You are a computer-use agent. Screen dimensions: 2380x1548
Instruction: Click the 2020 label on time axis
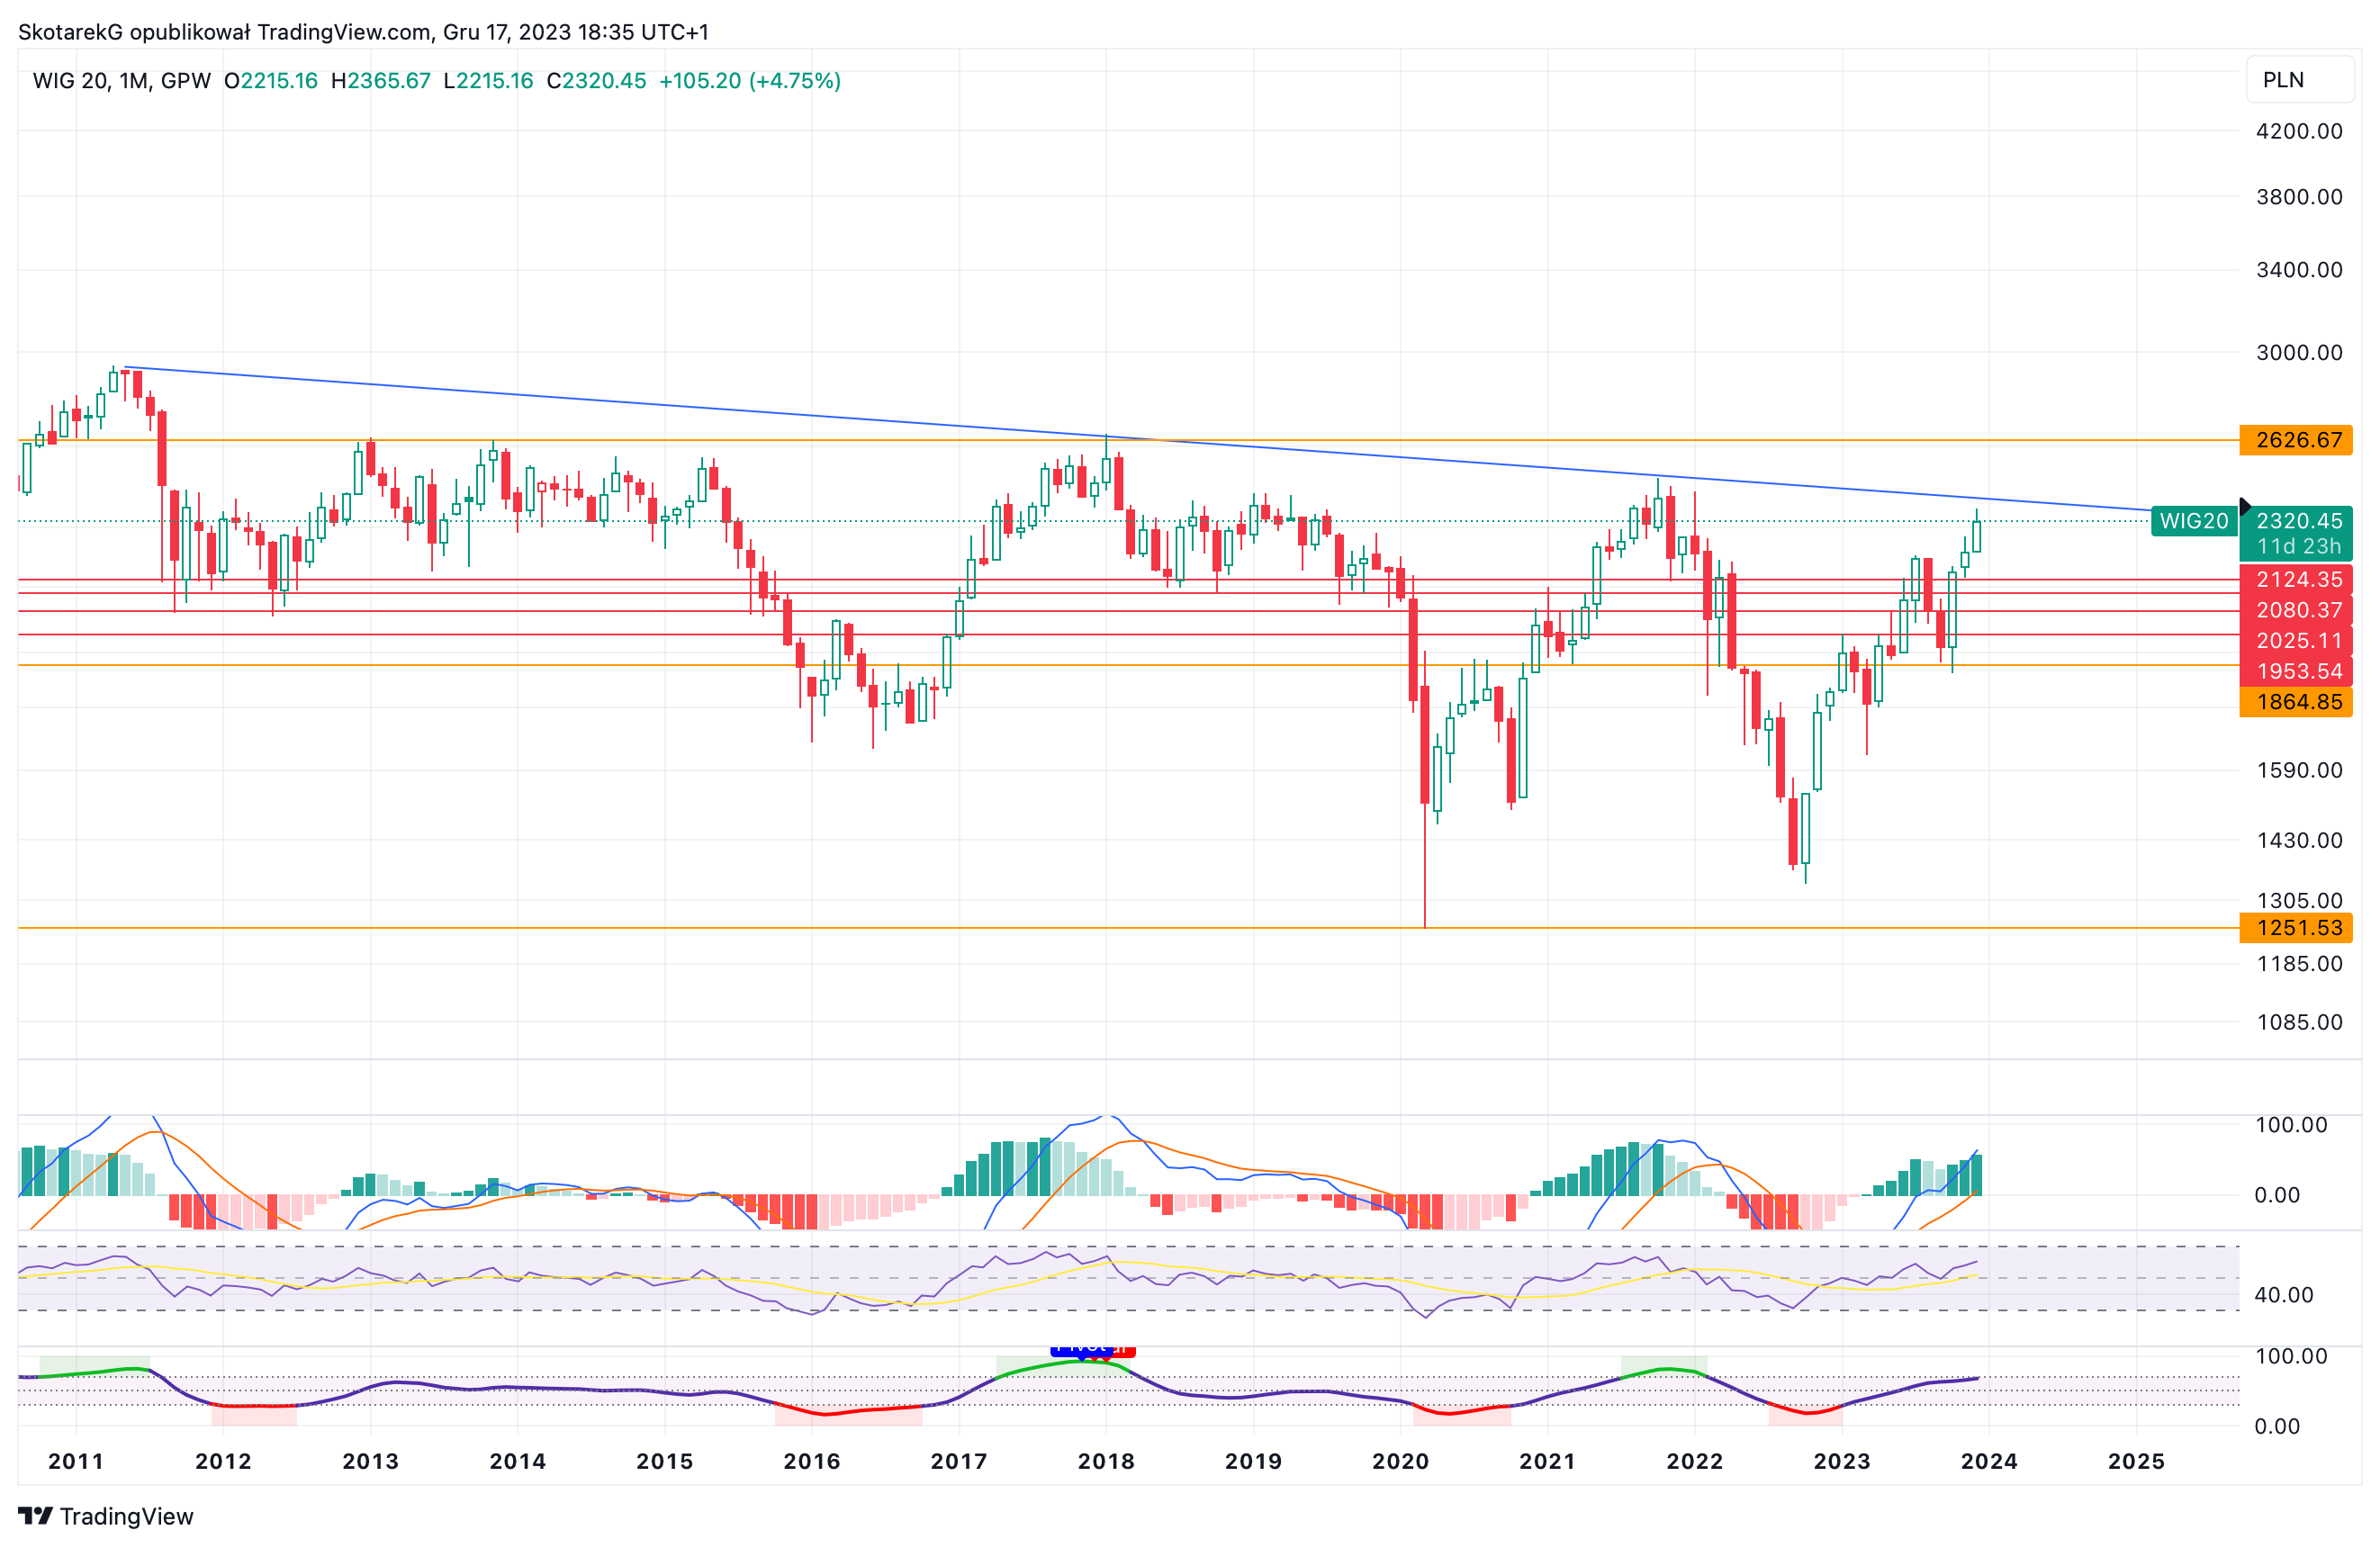point(1400,1461)
